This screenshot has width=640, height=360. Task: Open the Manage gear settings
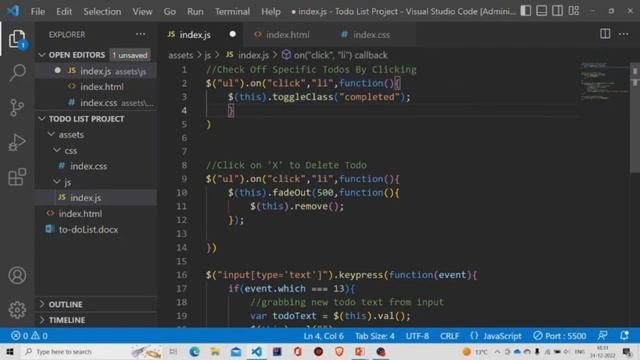point(17,310)
